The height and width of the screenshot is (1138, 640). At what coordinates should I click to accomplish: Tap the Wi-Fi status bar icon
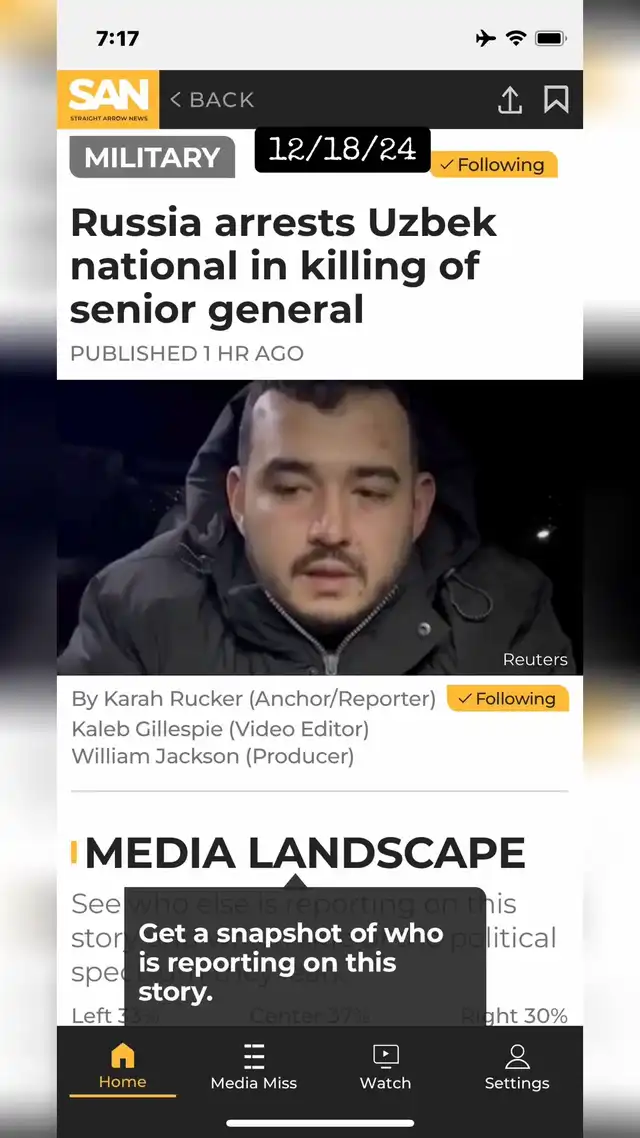coord(516,38)
